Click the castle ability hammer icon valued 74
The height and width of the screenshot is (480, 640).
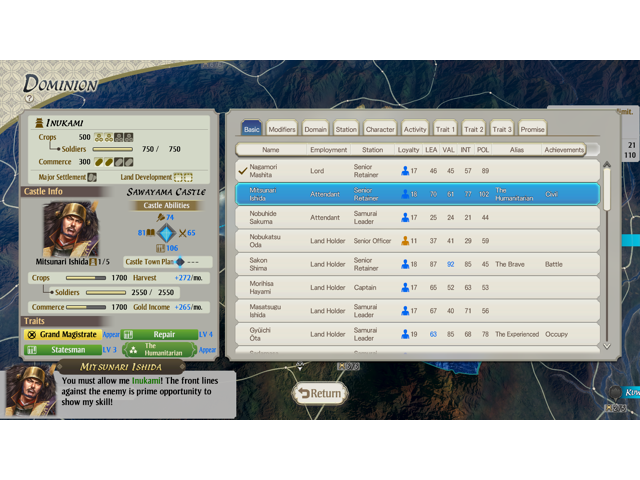(x=161, y=217)
